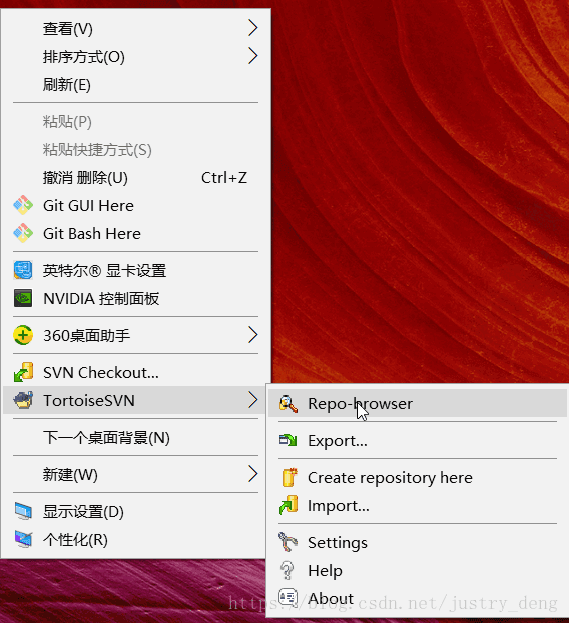Click the Help question mark icon
This screenshot has height=623, width=569.
pyautogui.click(x=287, y=570)
